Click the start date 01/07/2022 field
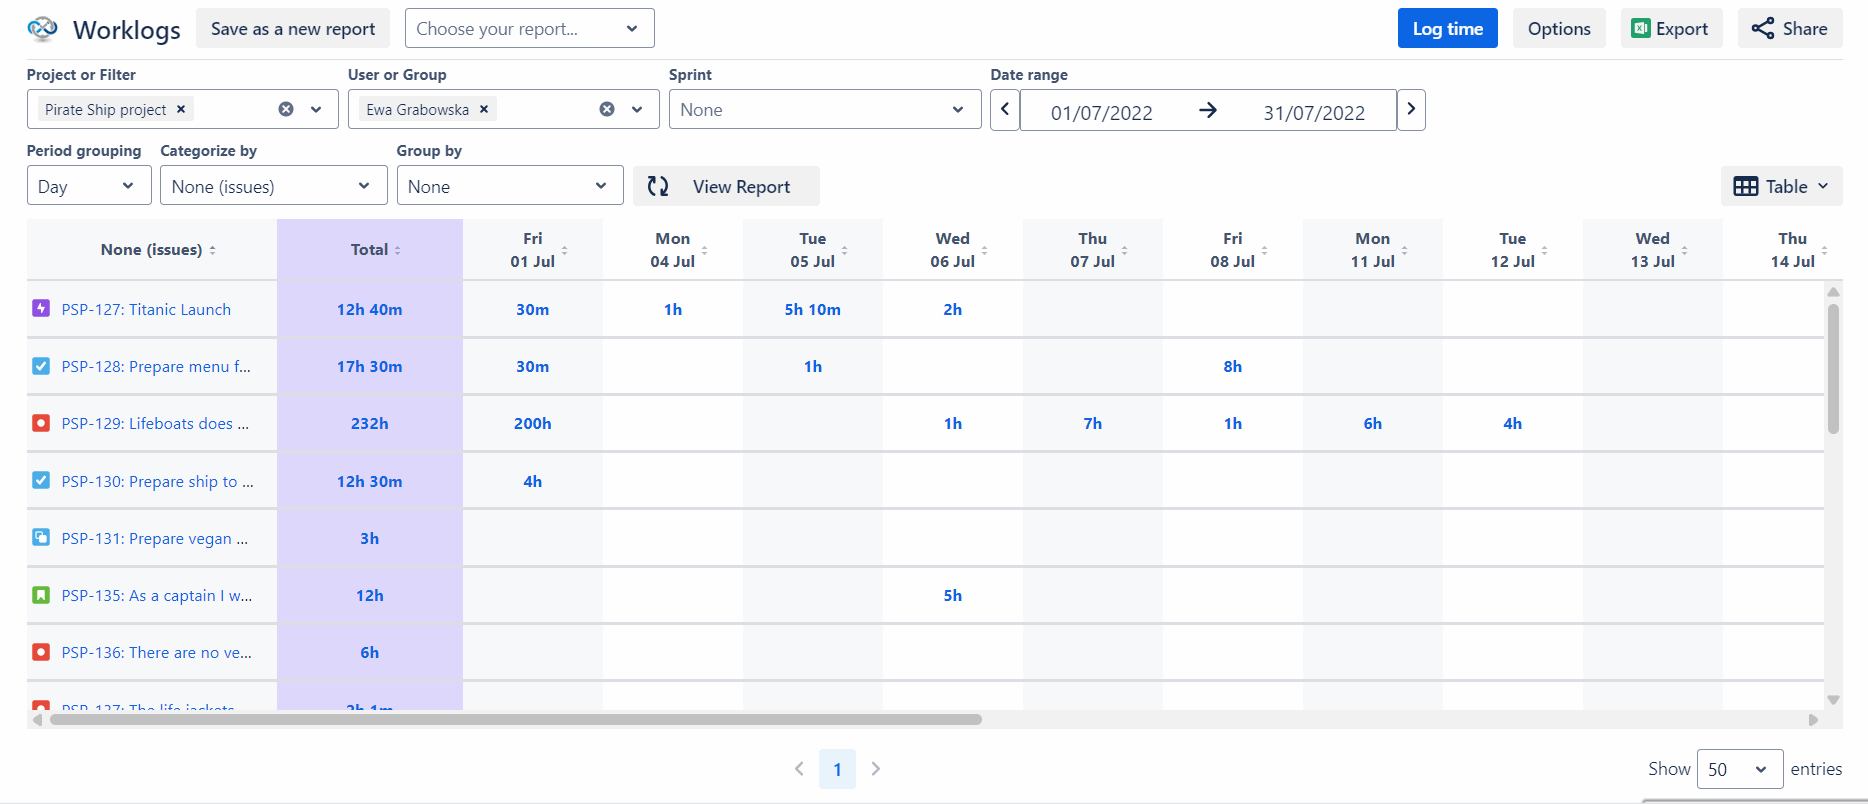This screenshot has height=804, width=1868. pos(1101,112)
